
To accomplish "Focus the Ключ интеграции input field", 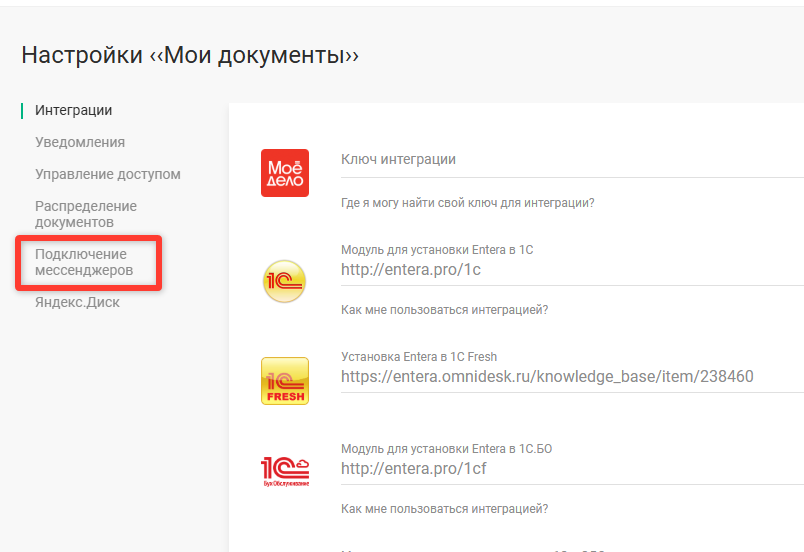I will (x=572, y=159).
